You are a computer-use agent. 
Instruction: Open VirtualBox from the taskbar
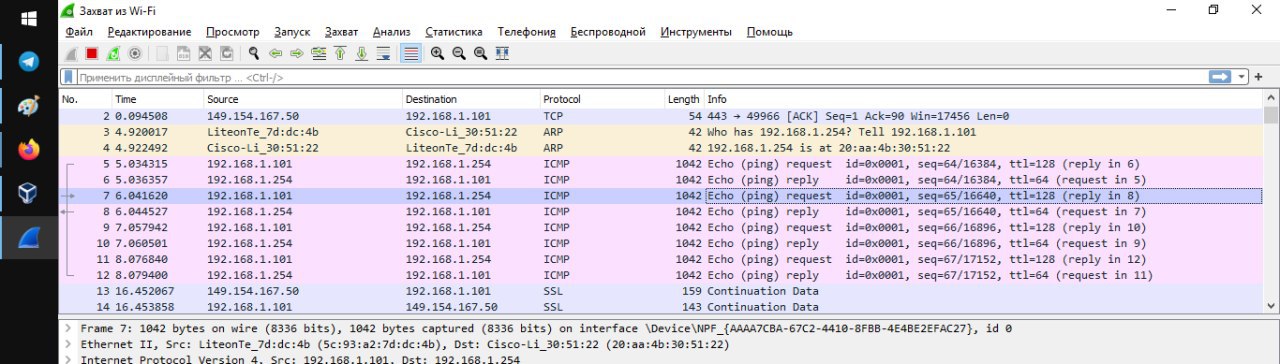[x=28, y=193]
